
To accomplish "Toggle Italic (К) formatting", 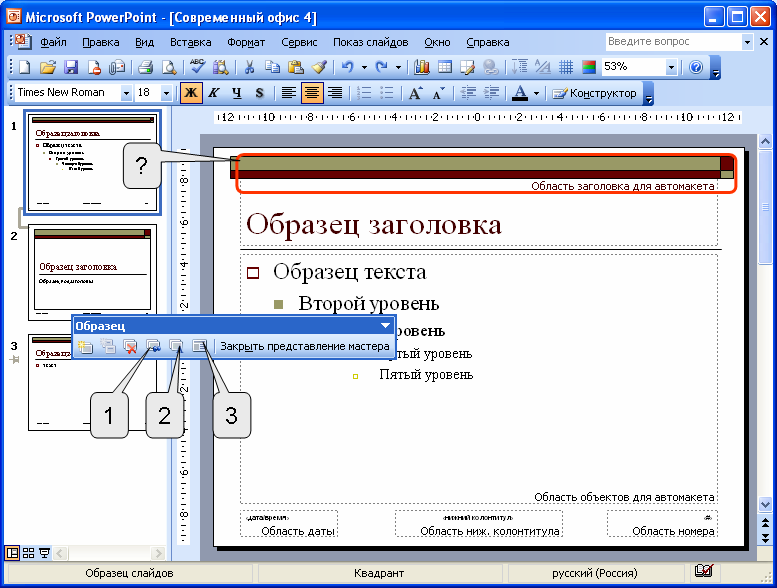I will 214,93.
